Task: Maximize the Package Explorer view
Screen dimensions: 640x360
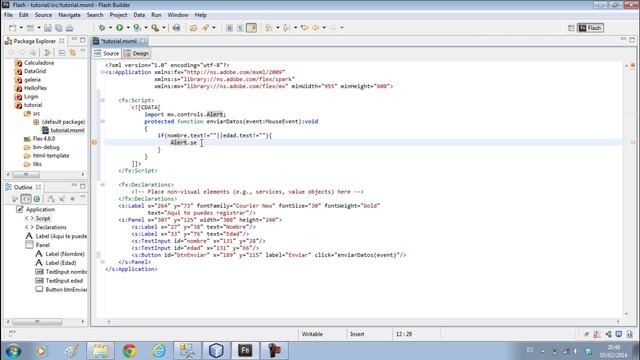Action: pos(83,40)
